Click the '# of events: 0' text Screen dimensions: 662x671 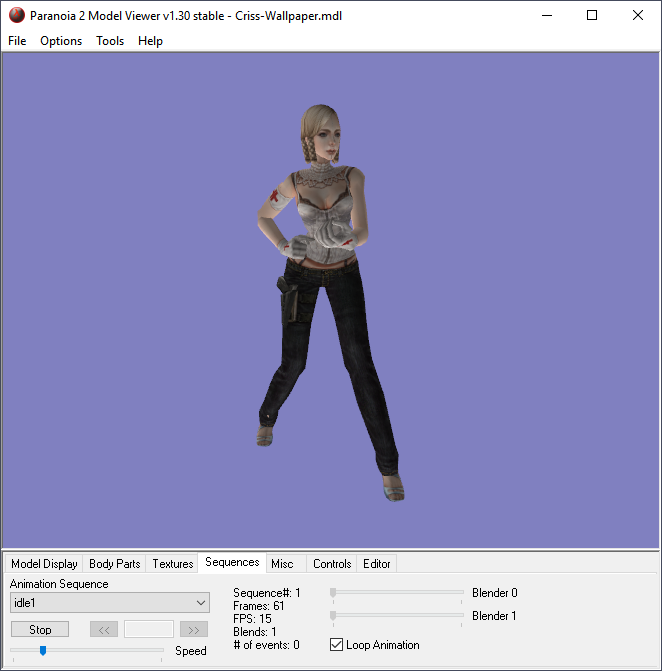266,645
